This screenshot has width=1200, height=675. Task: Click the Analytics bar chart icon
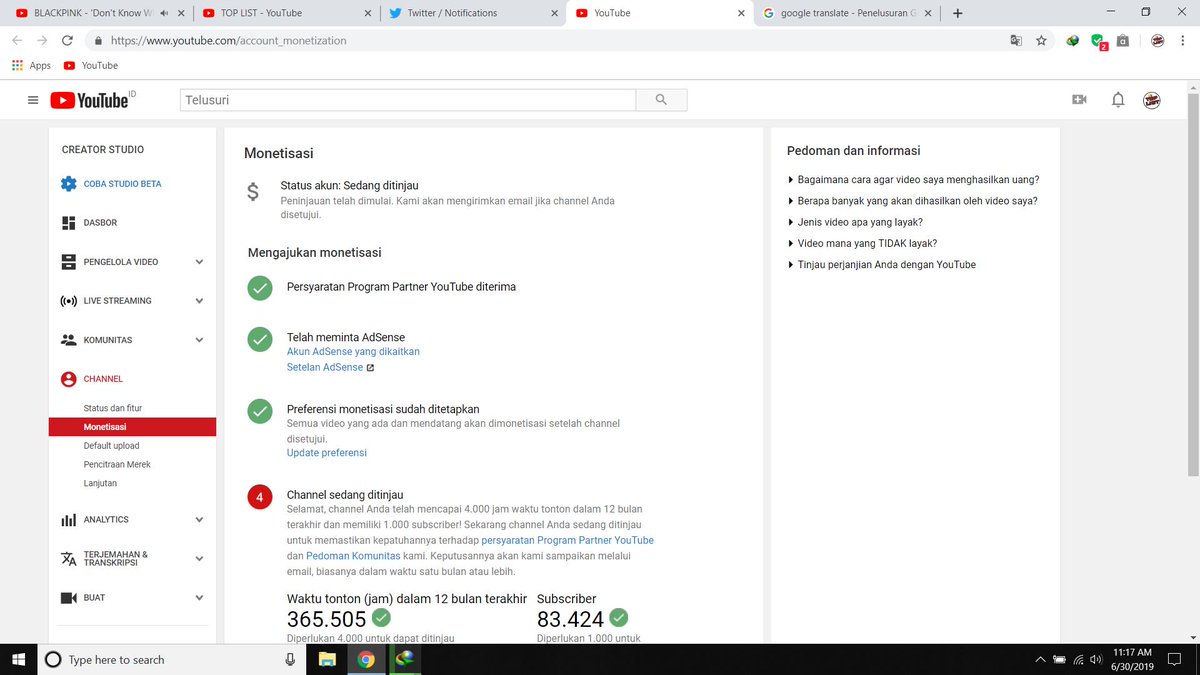click(68, 520)
